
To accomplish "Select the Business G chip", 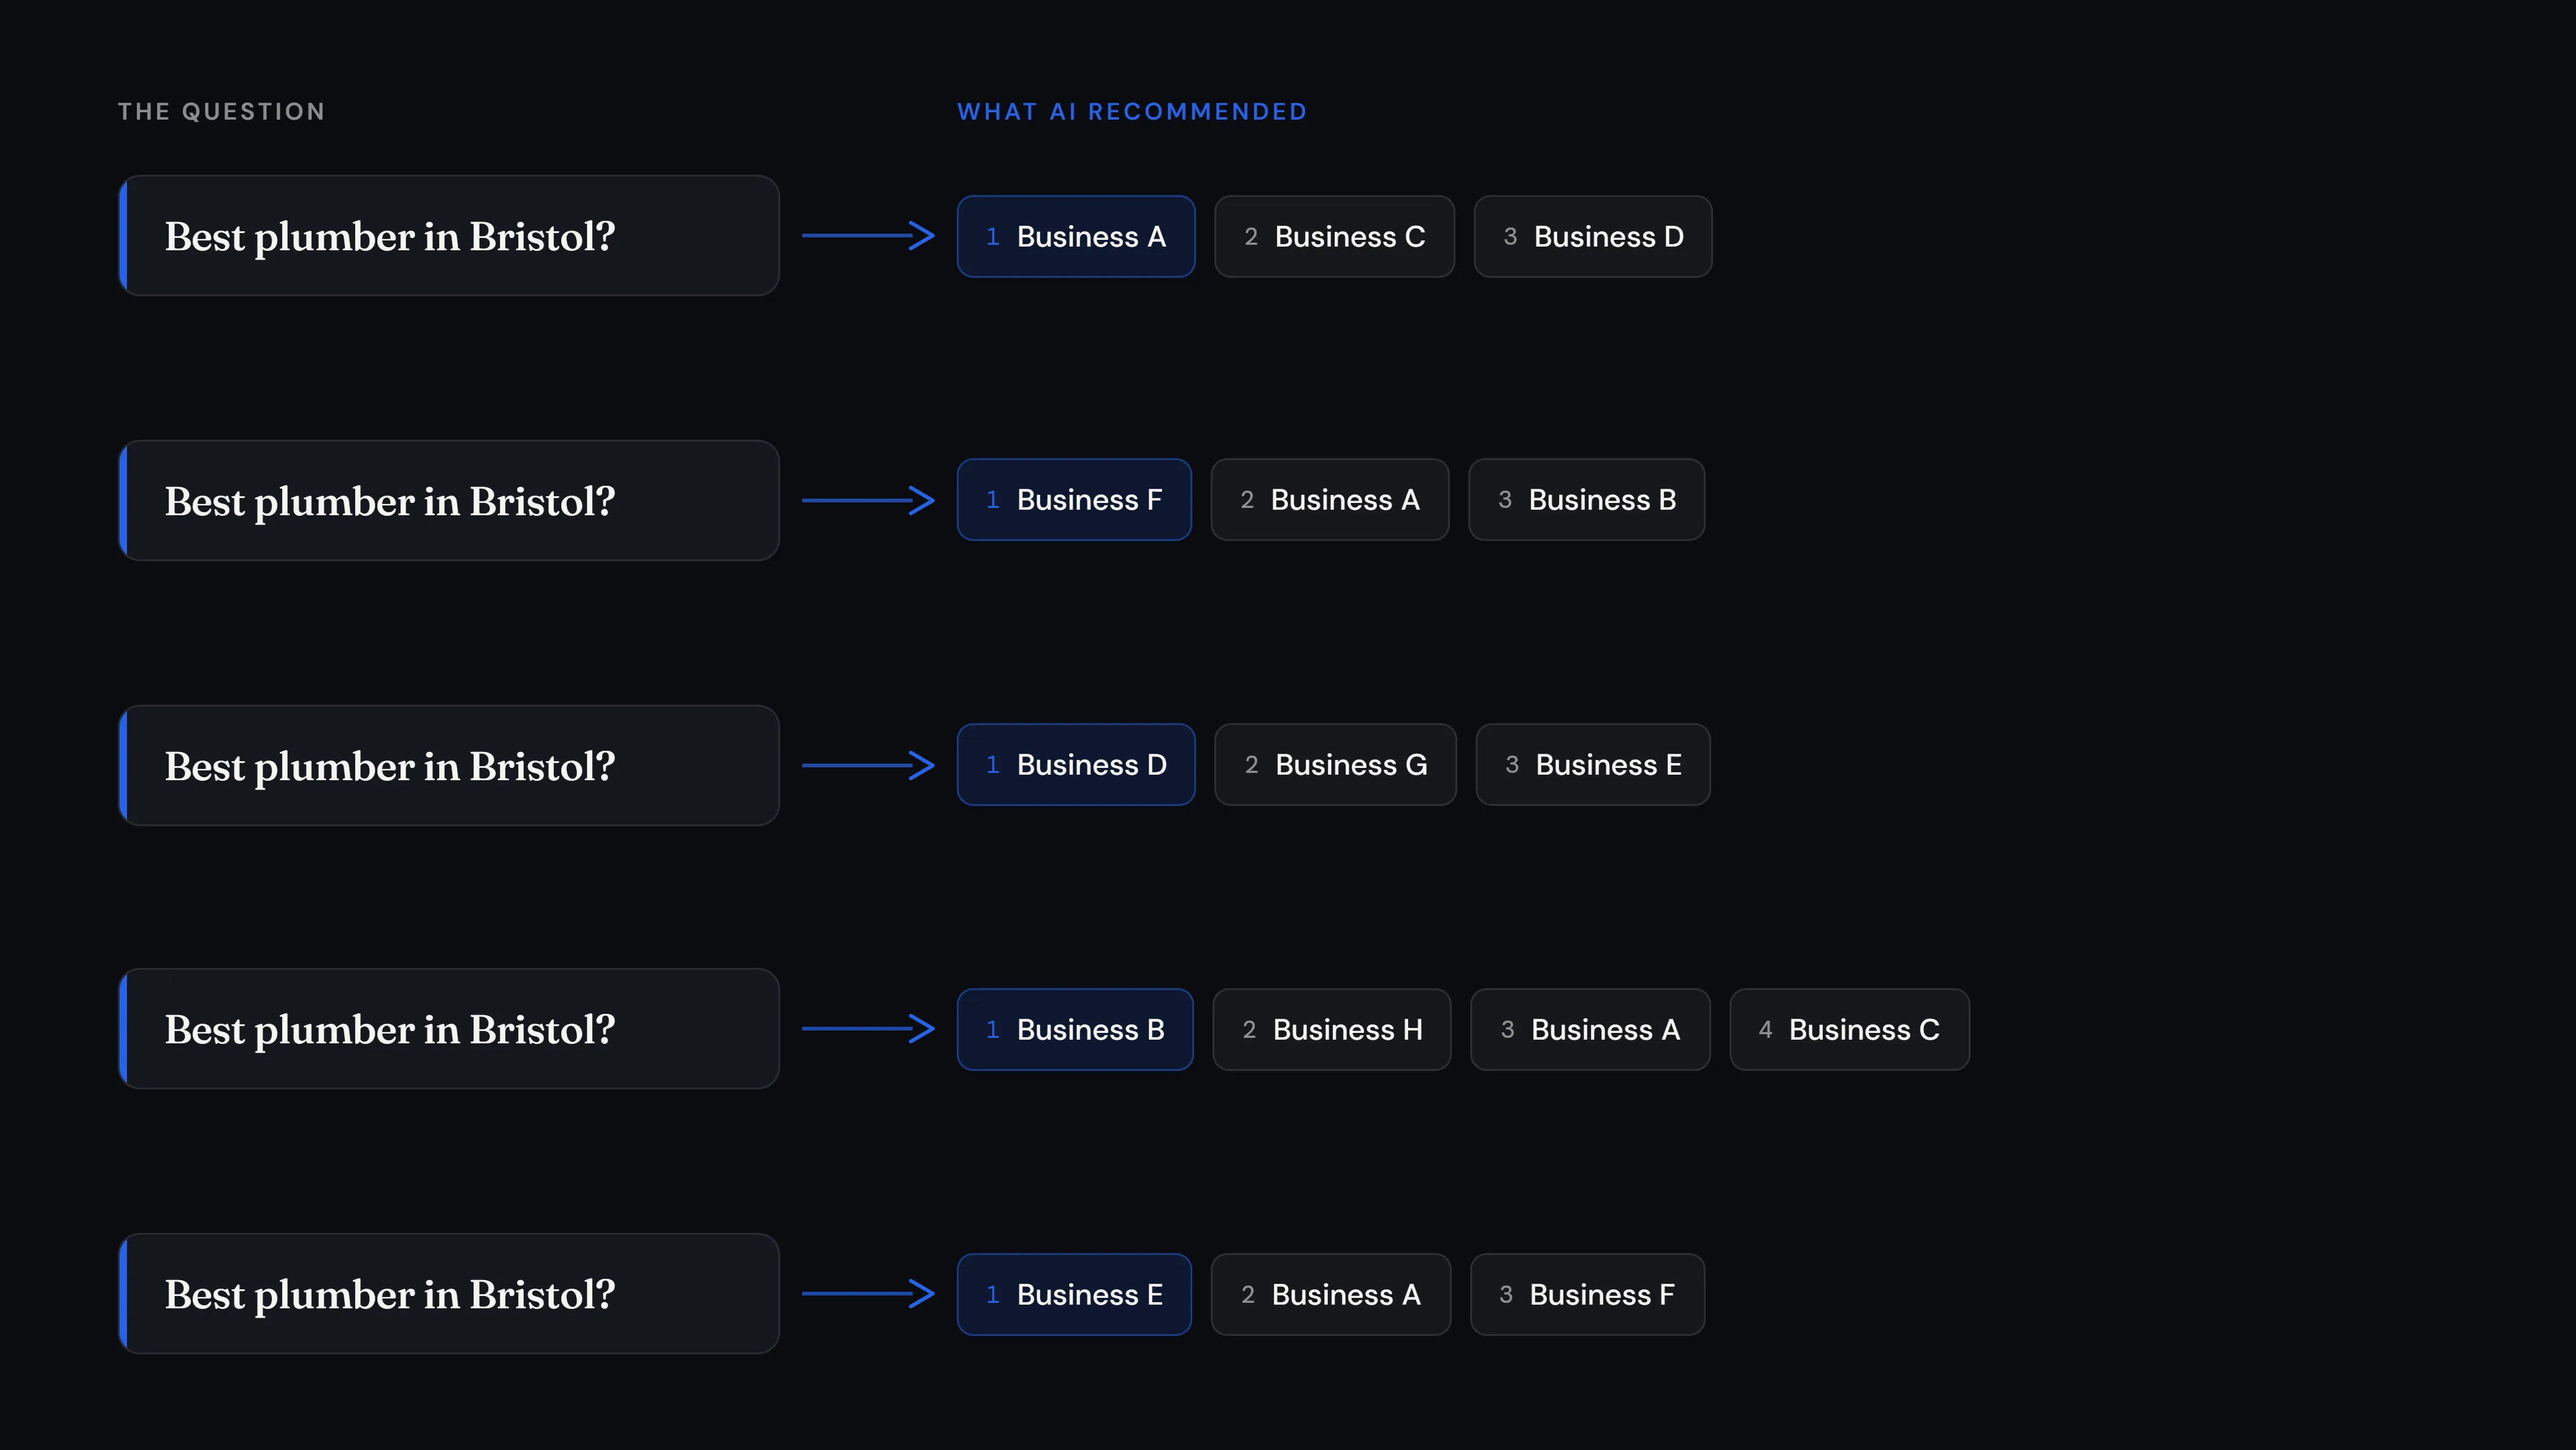I will coord(1335,765).
